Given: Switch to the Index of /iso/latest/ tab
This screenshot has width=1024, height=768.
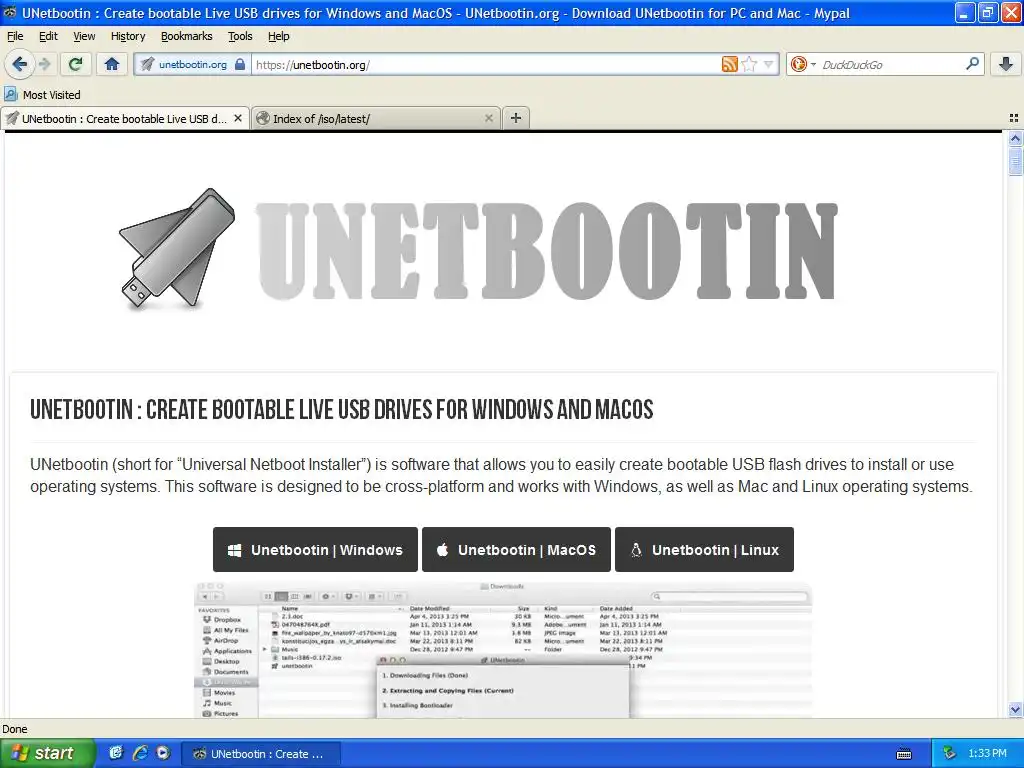Looking at the screenshot, I should pyautogui.click(x=376, y=118).
